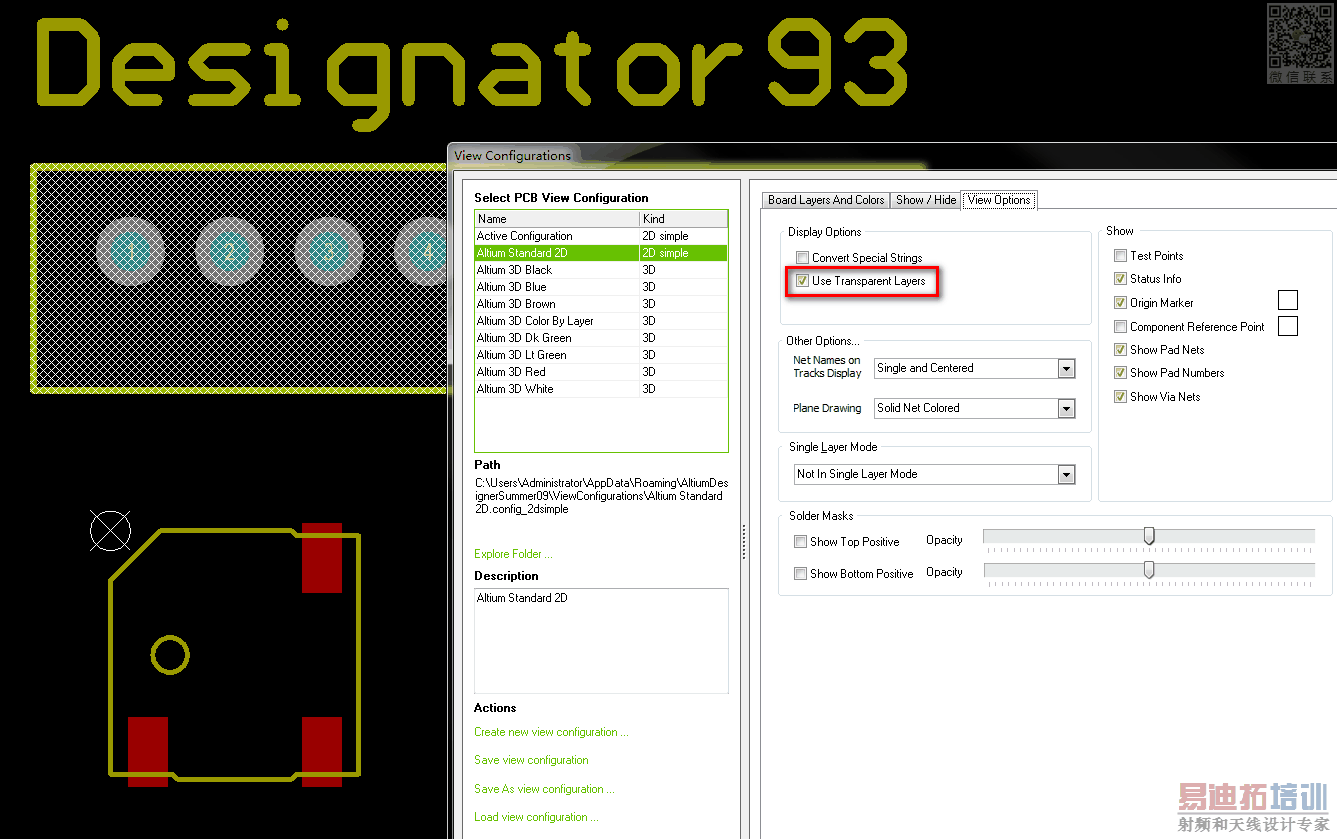Select Altium 3D Black configuration
This screenshot has width=1337, height=839.
coord(601,270)
